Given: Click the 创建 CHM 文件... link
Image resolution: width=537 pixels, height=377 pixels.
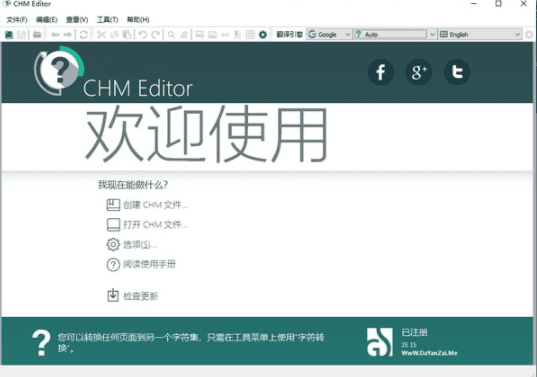Looking at the screenshot, I should pyautogui.click(x=147, y=205).
